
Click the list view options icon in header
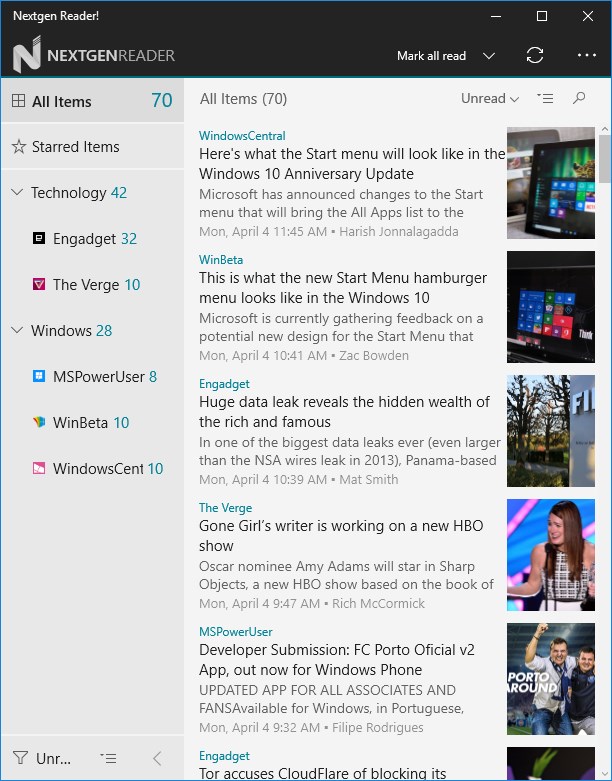point(545,98)
